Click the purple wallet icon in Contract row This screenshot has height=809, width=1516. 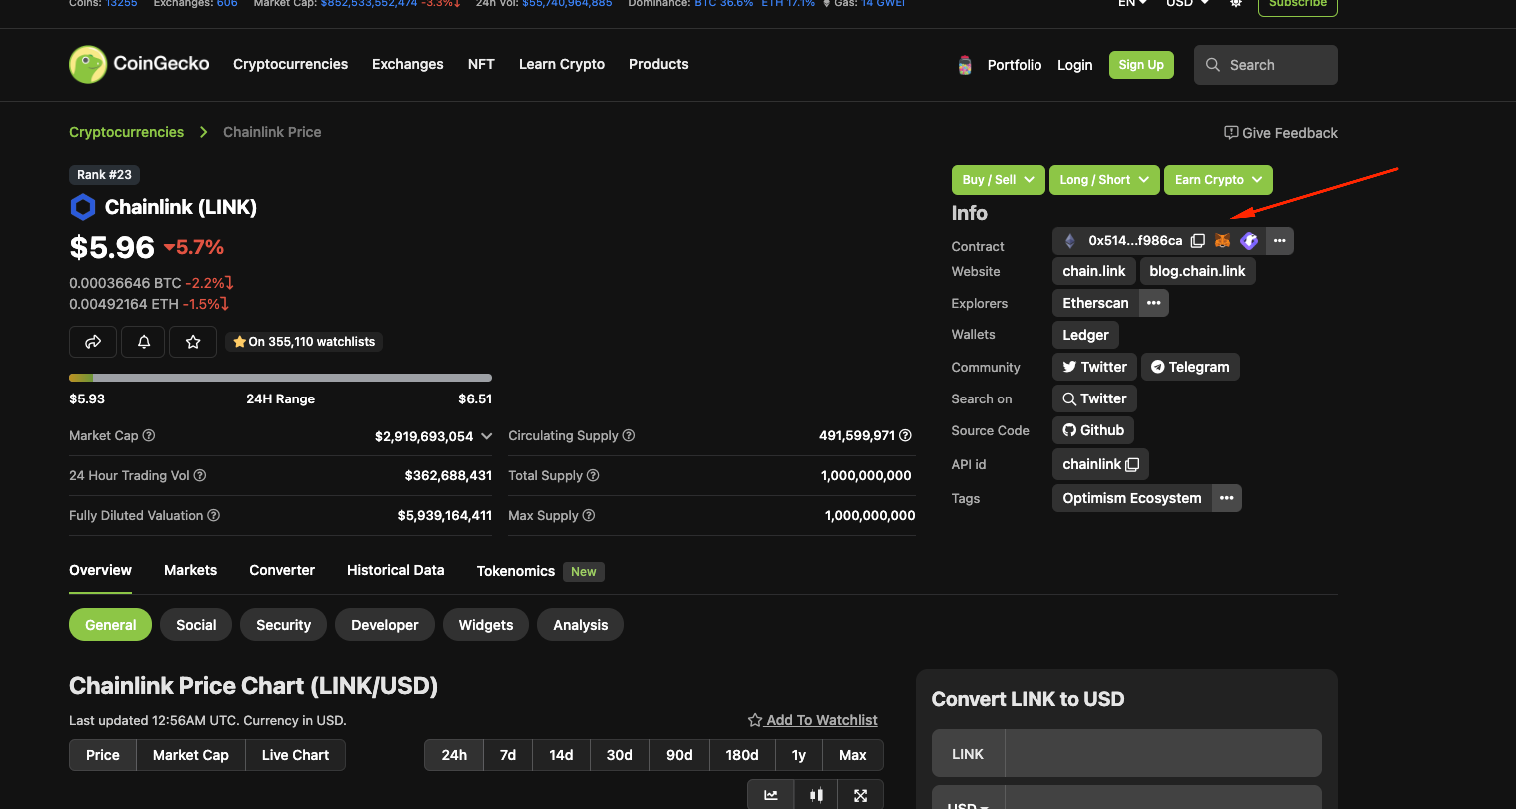point(1249,241)
